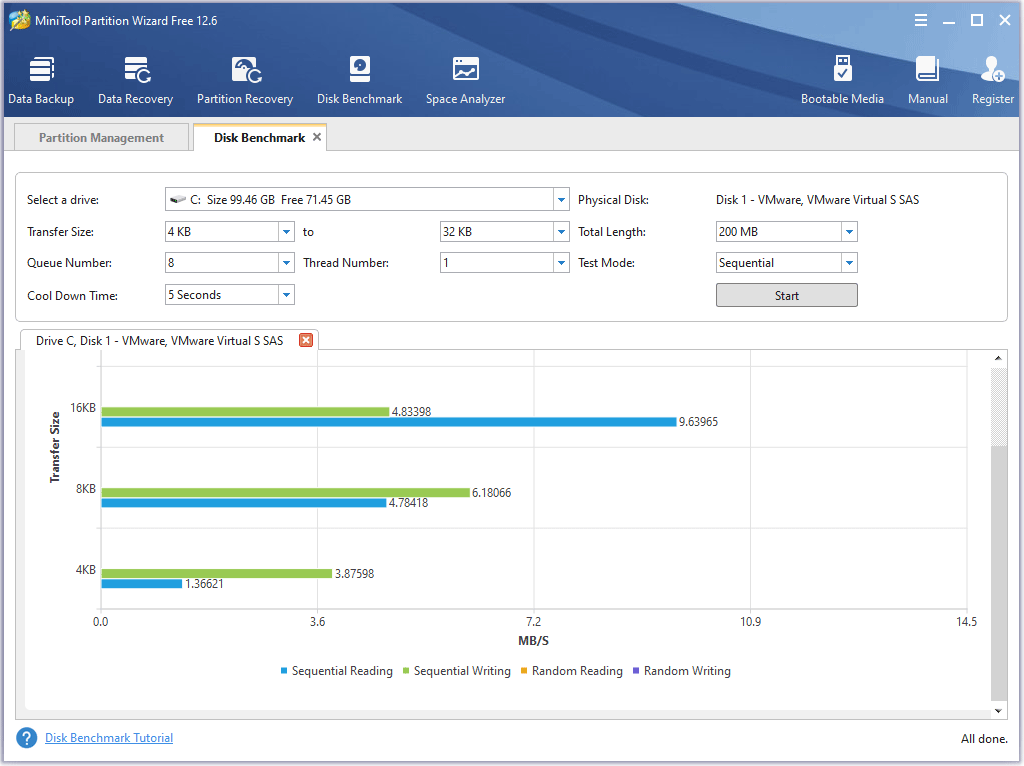
Task: Click the 16KB sequential reading bar
Action: point(389,422)
